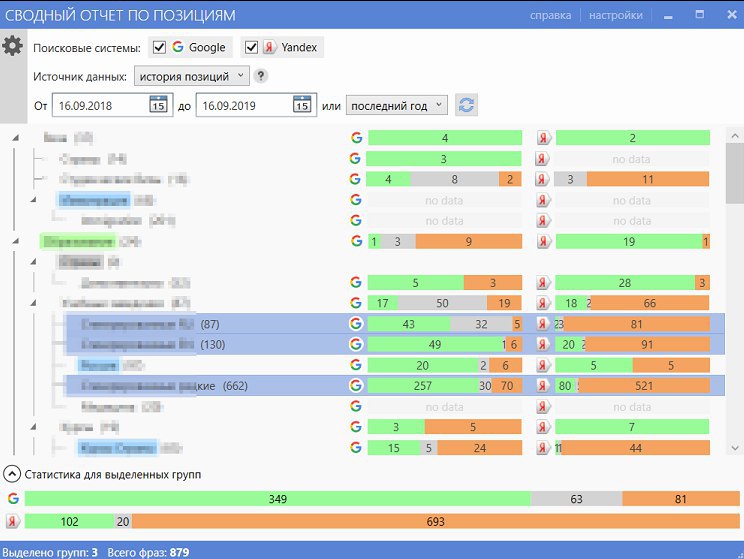Screen dimensions: 744x559
Task: Toggle the Yandex search engine checkbox
Action: pyautogui.click(x=251, y=47)
